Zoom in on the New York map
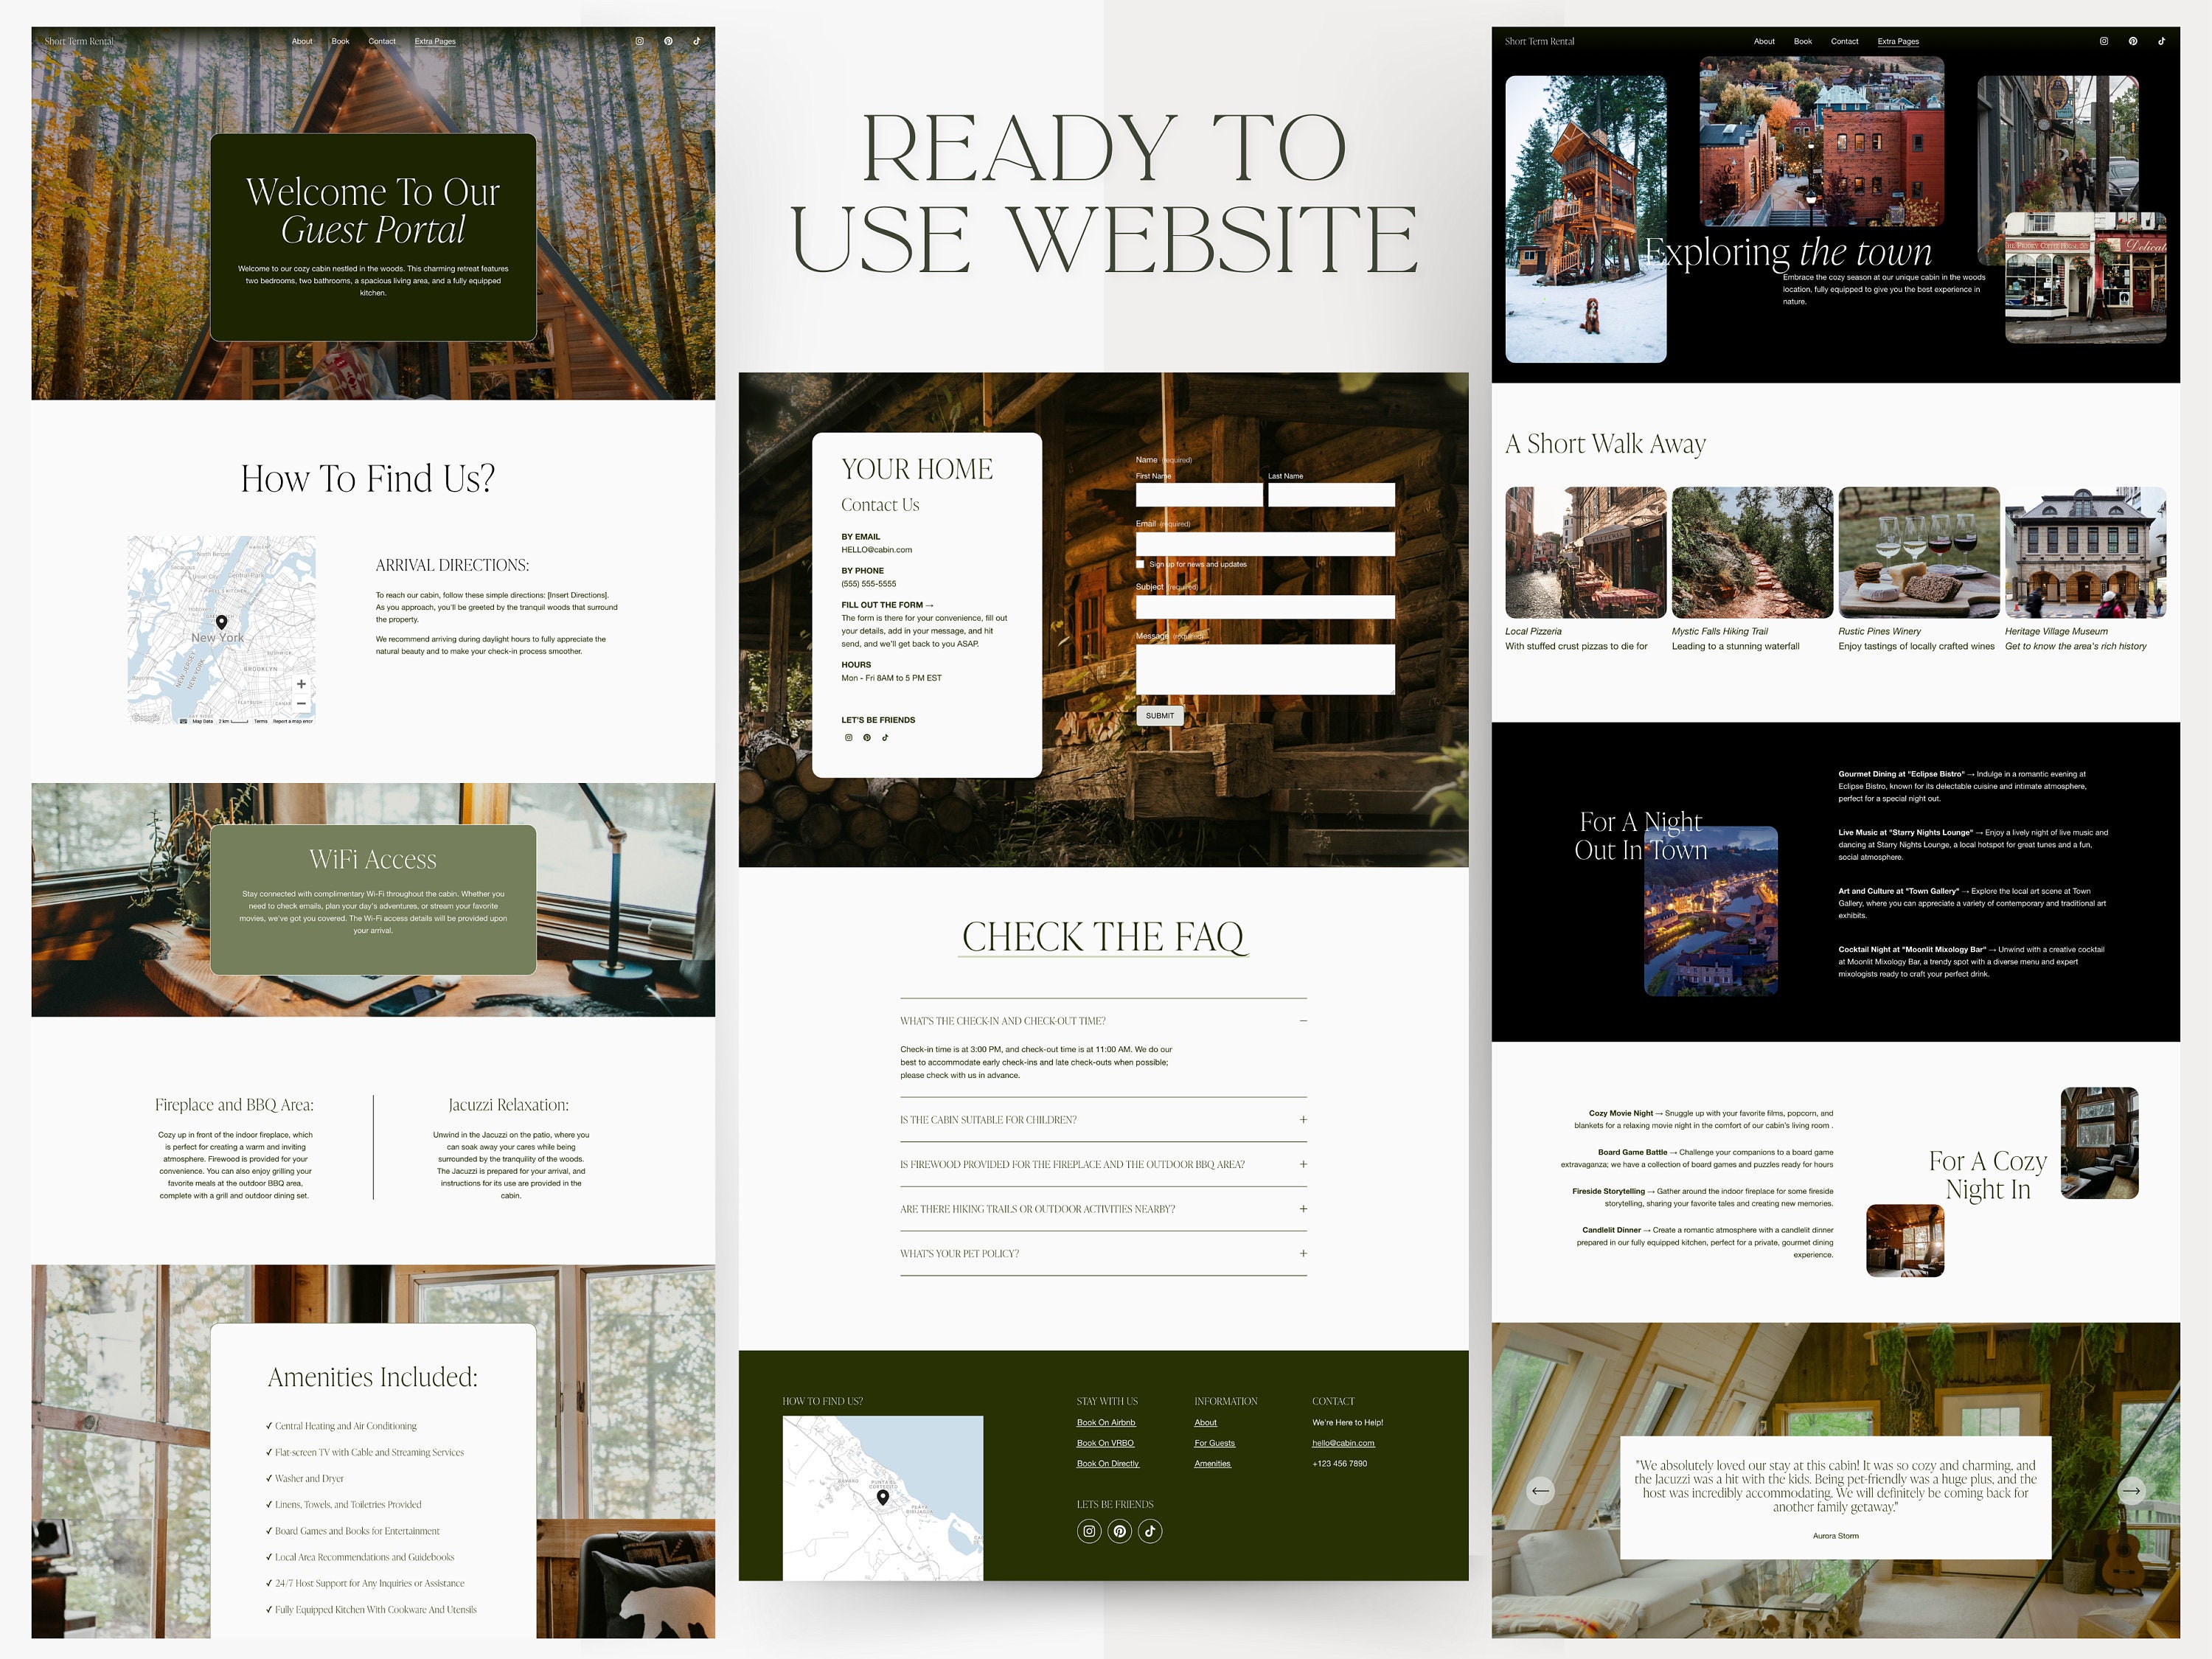 [x=301, y=684]
